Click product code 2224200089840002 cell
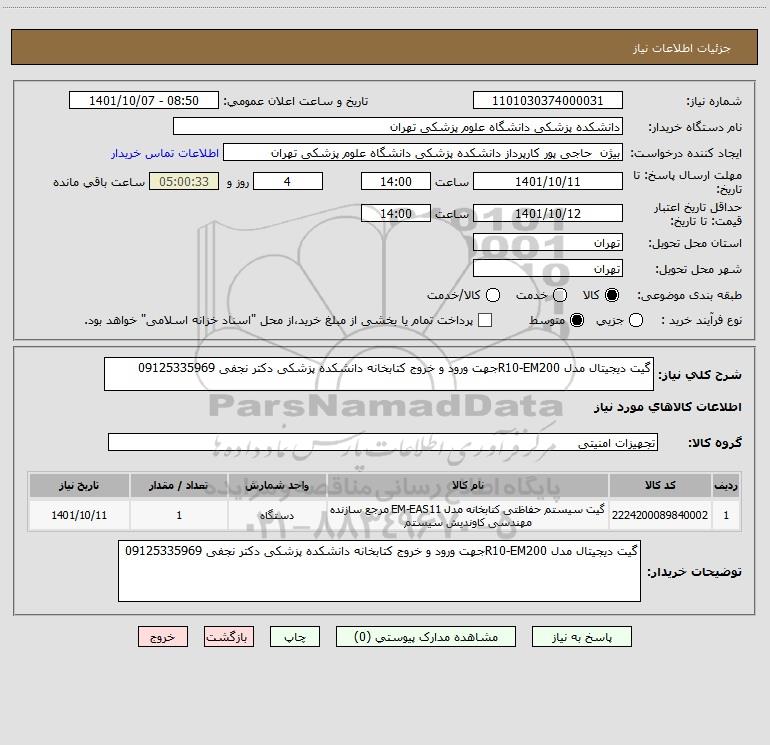This screenshot has width=770, height=745. tap(660, 515)
